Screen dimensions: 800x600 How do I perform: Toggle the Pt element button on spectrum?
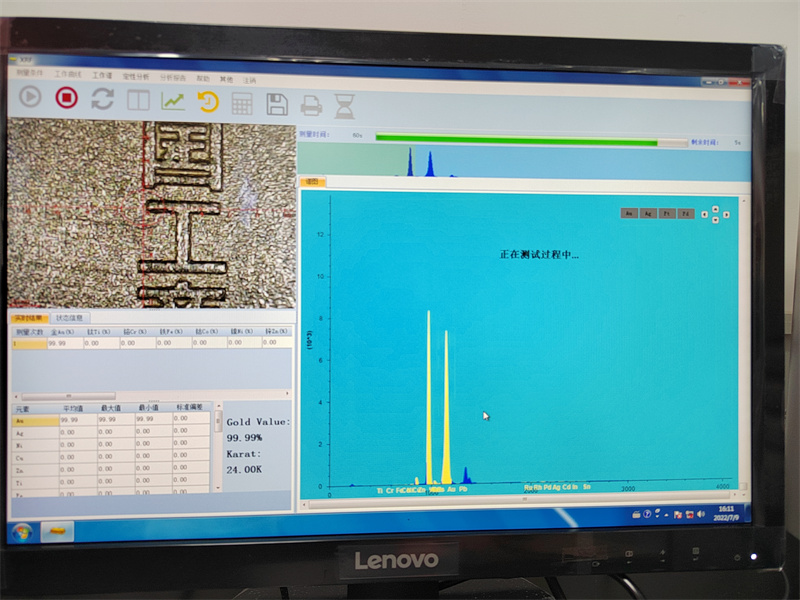[x=667, y=213]
